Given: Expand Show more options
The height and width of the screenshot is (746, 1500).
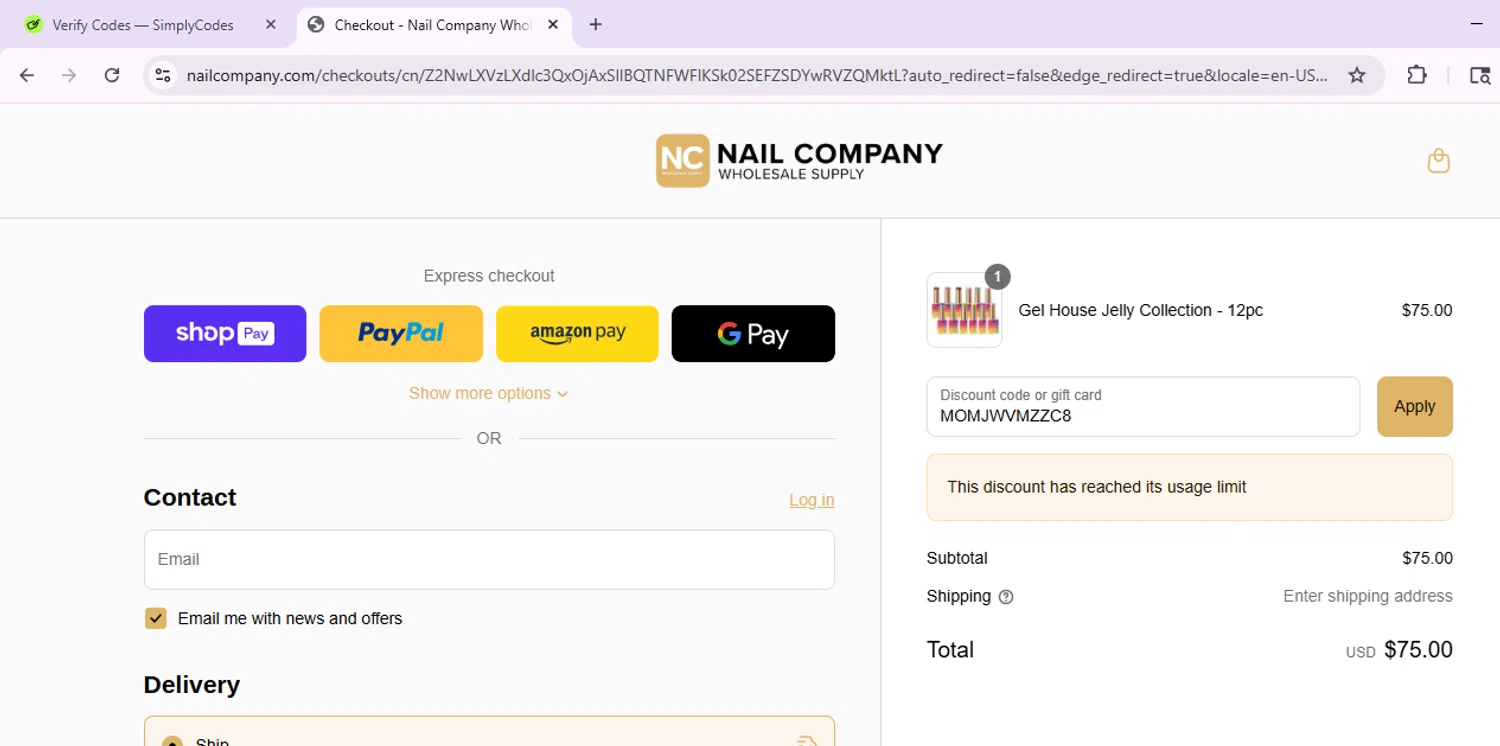Looking at the screenshot, I should [x=488, y=393].
